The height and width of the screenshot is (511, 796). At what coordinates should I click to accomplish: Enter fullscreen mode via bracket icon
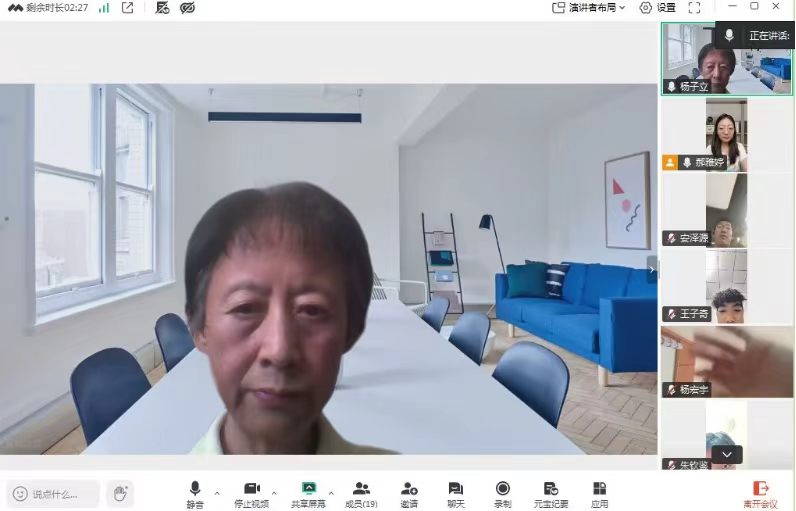[694, 8]
